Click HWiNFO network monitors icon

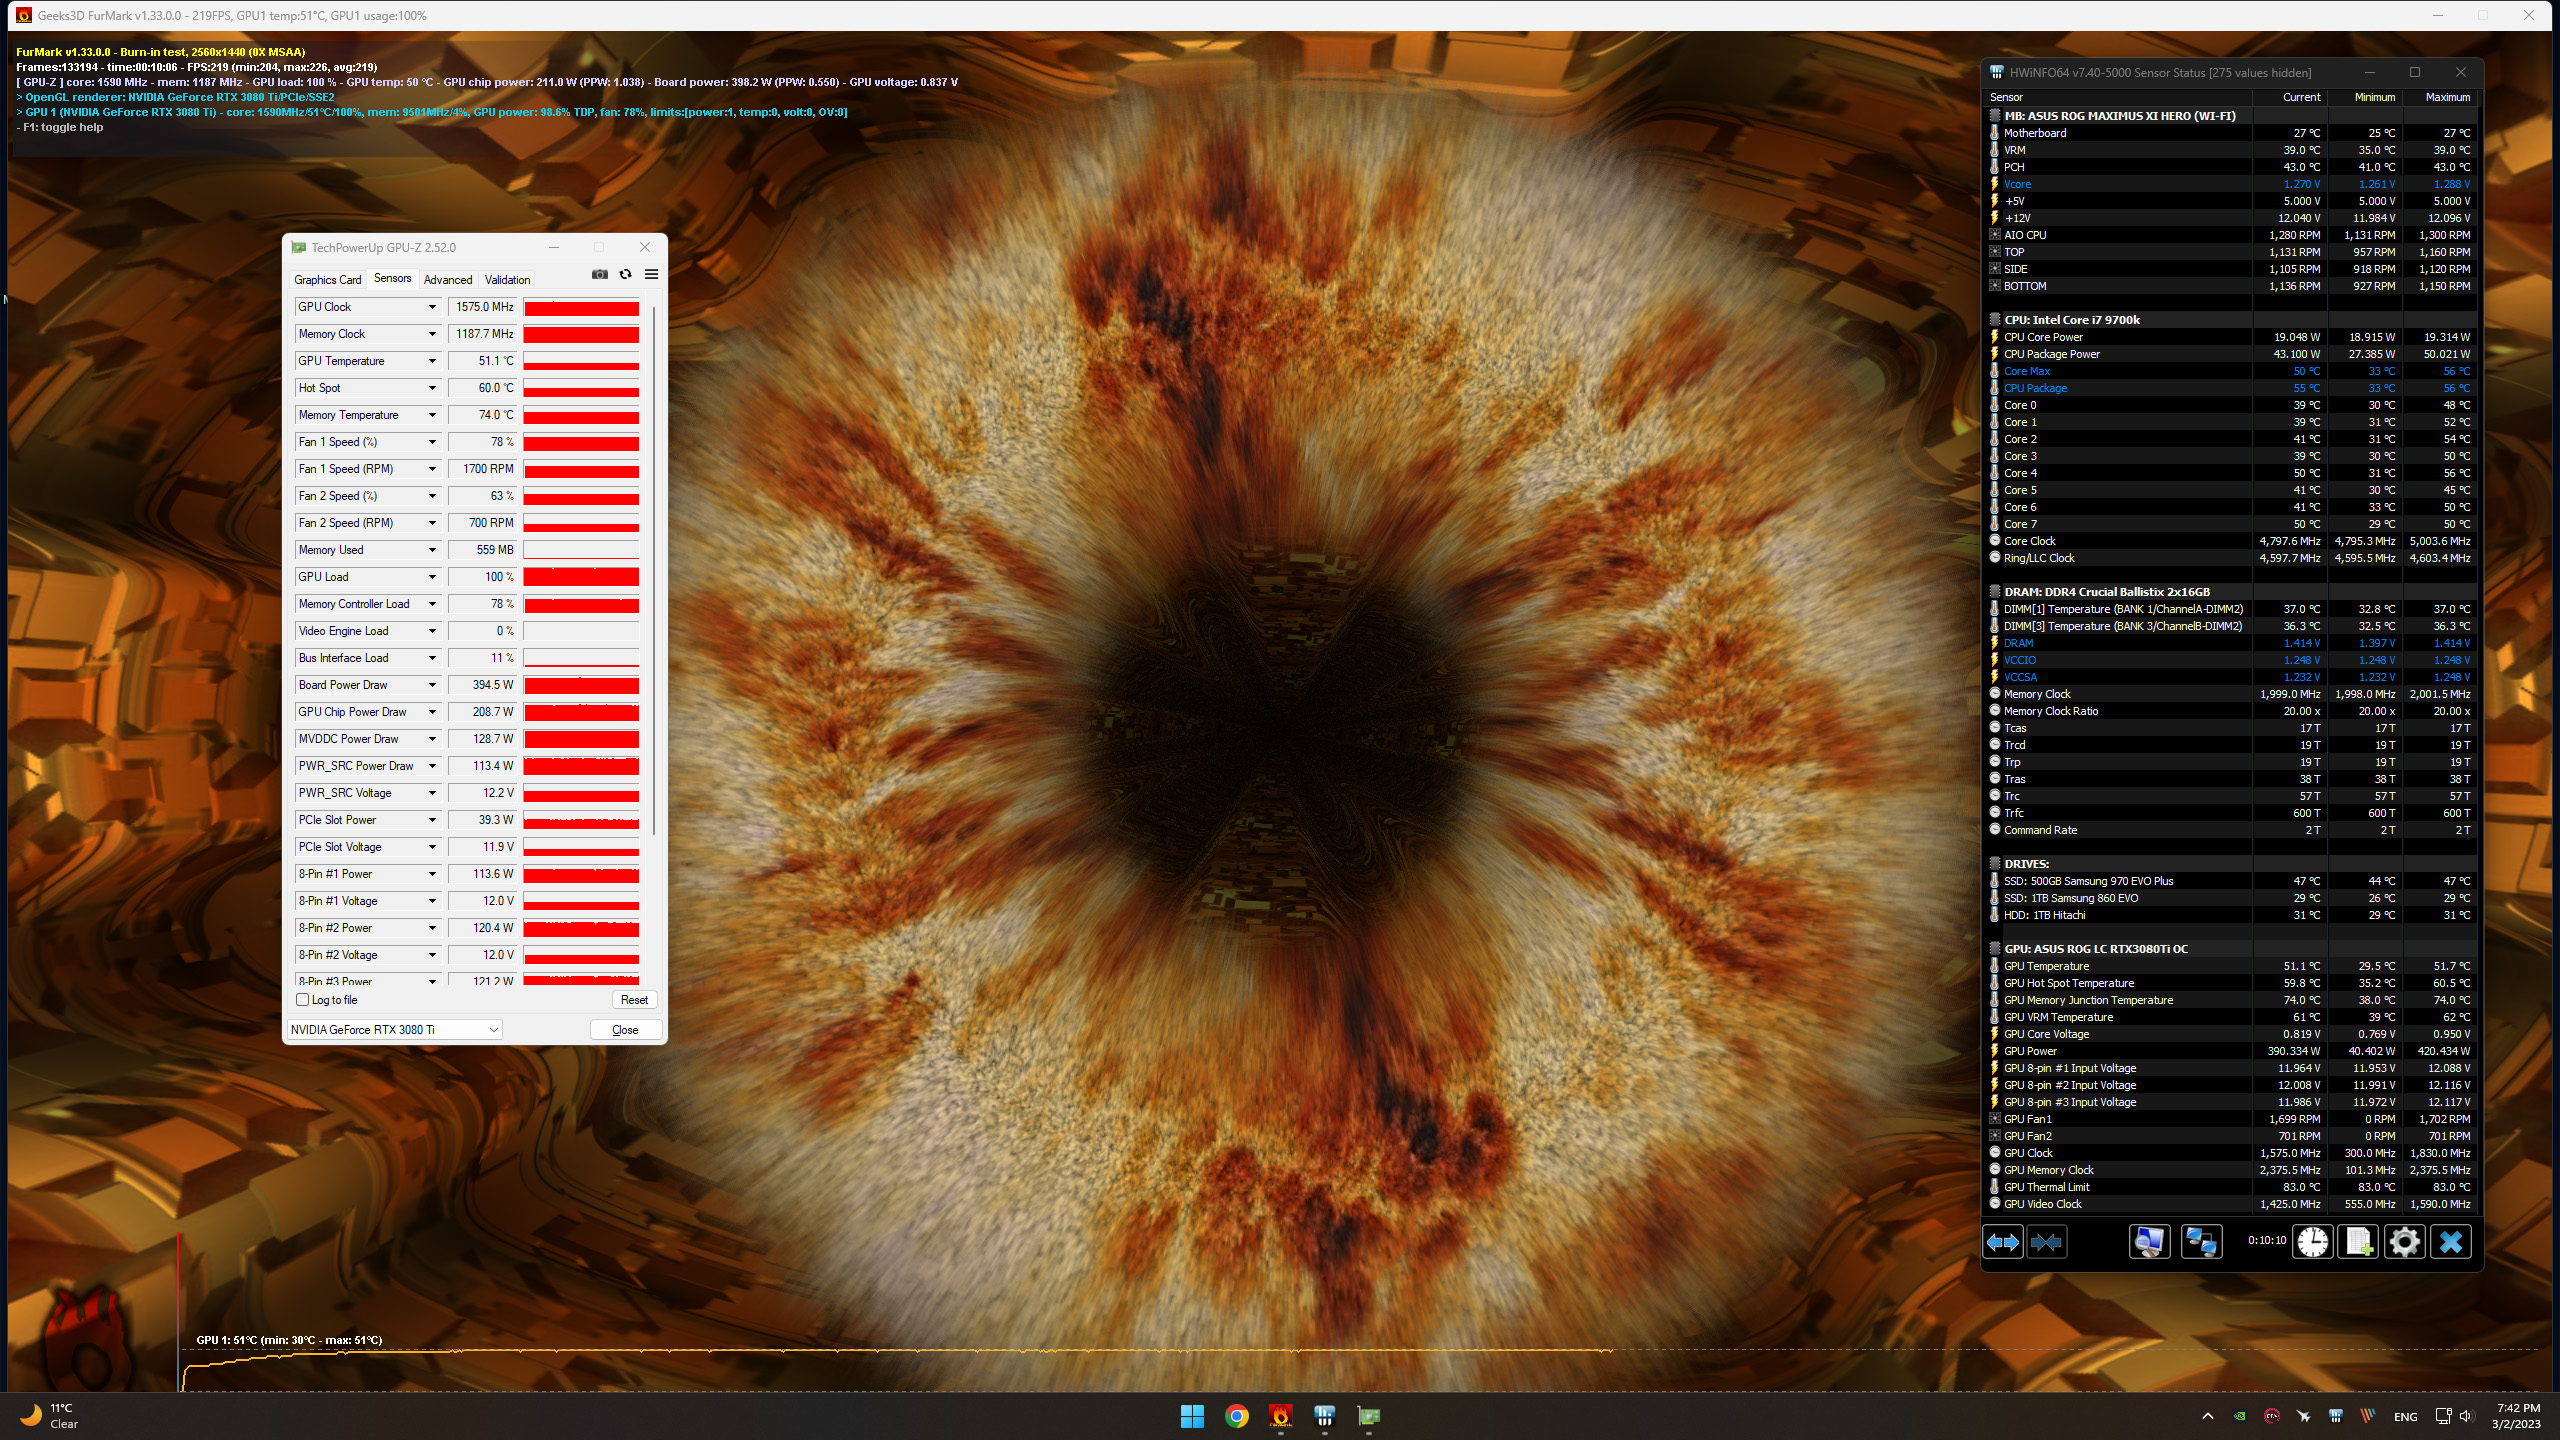pos(2200,1242)
